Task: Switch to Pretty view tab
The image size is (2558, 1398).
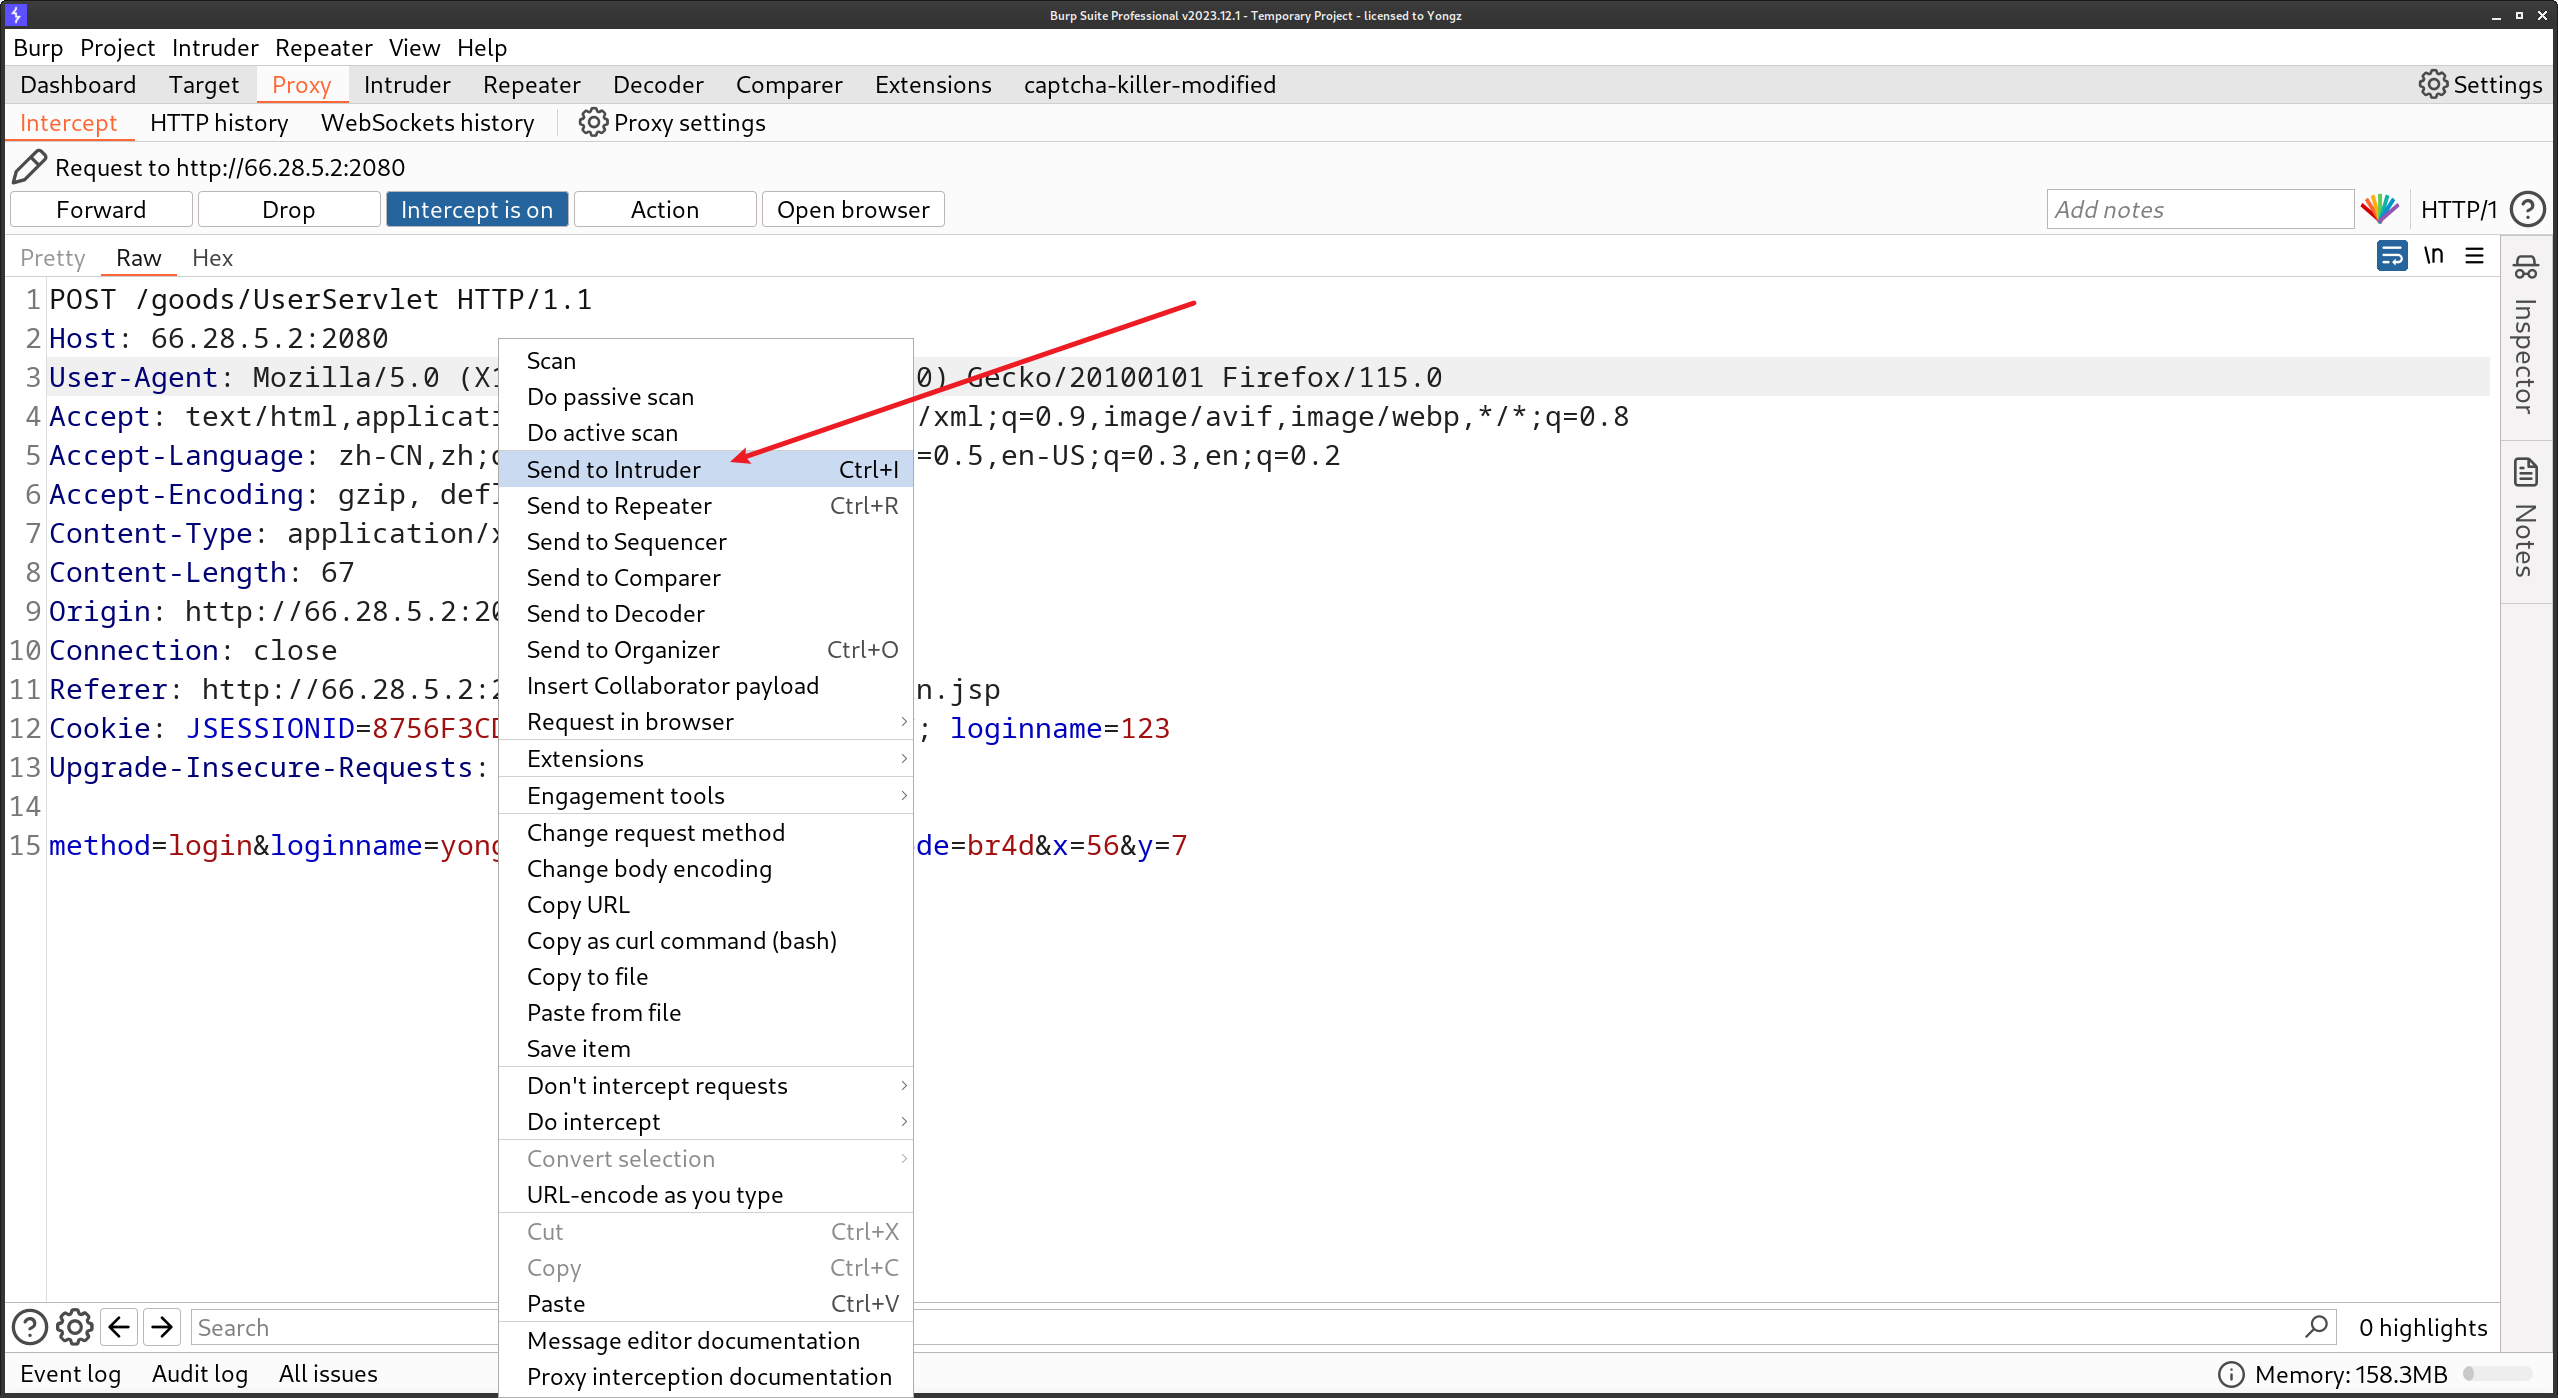Action: 53,257
